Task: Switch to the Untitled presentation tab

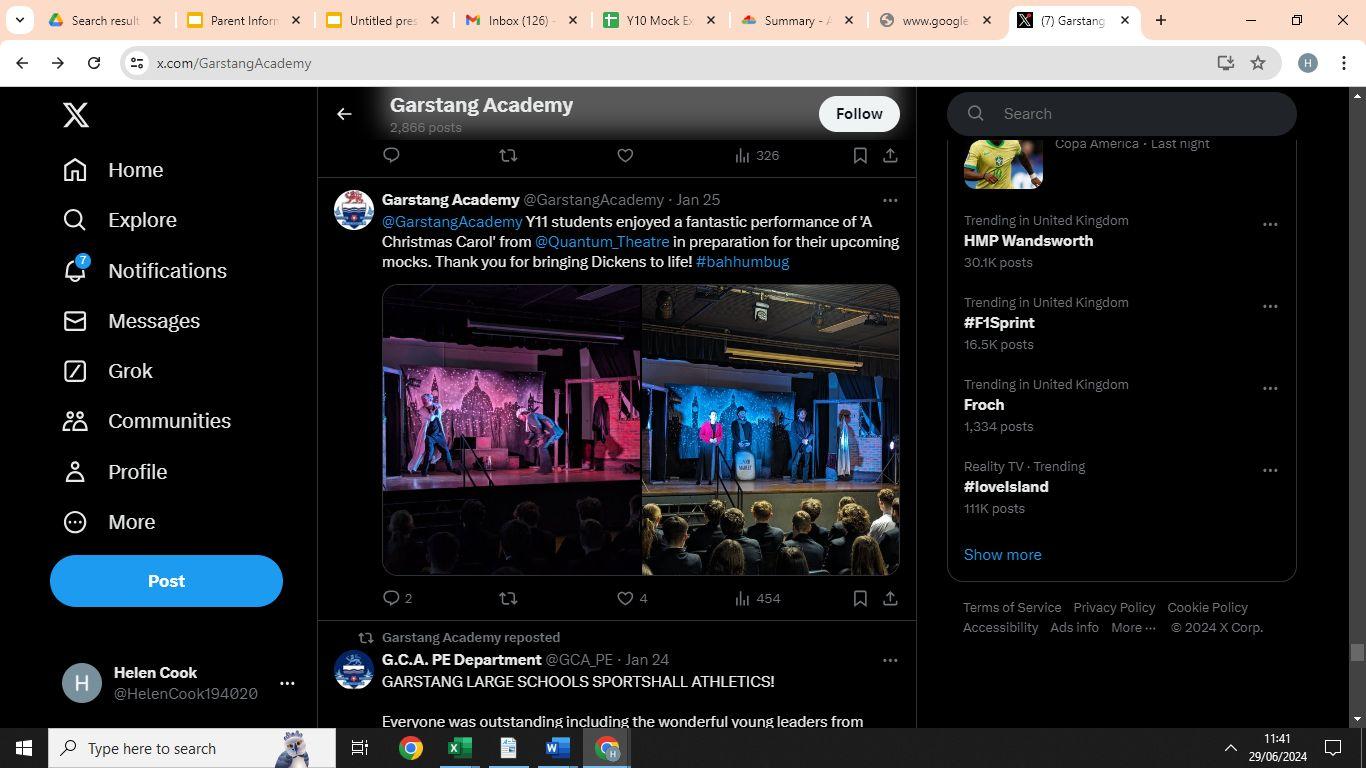Action: click(383, 20)
